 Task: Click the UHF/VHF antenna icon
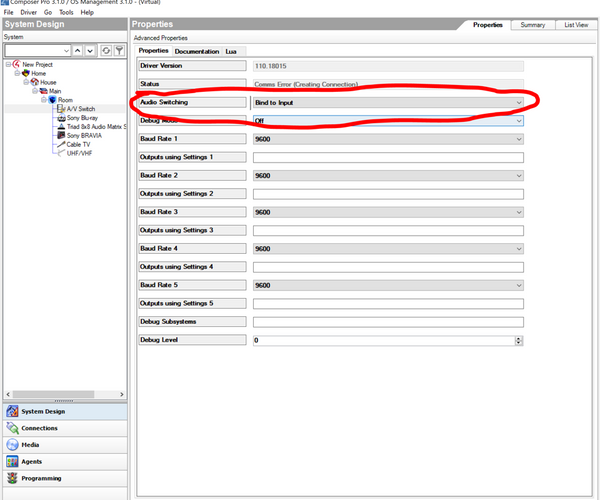[x=61, y=153]
